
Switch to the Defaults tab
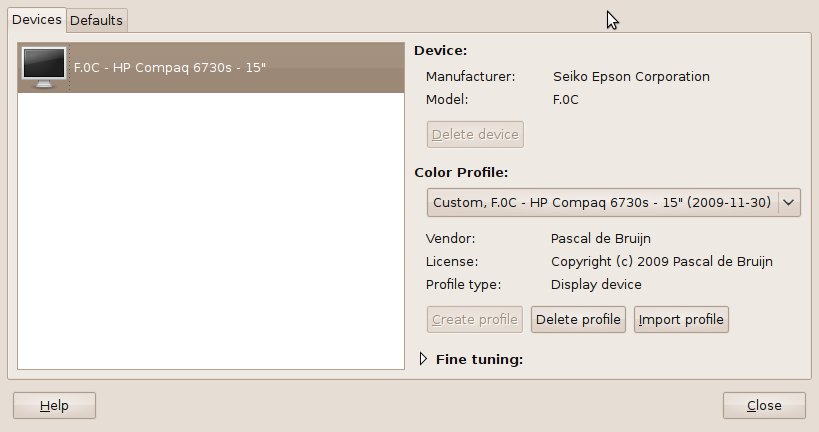[97, 20]
